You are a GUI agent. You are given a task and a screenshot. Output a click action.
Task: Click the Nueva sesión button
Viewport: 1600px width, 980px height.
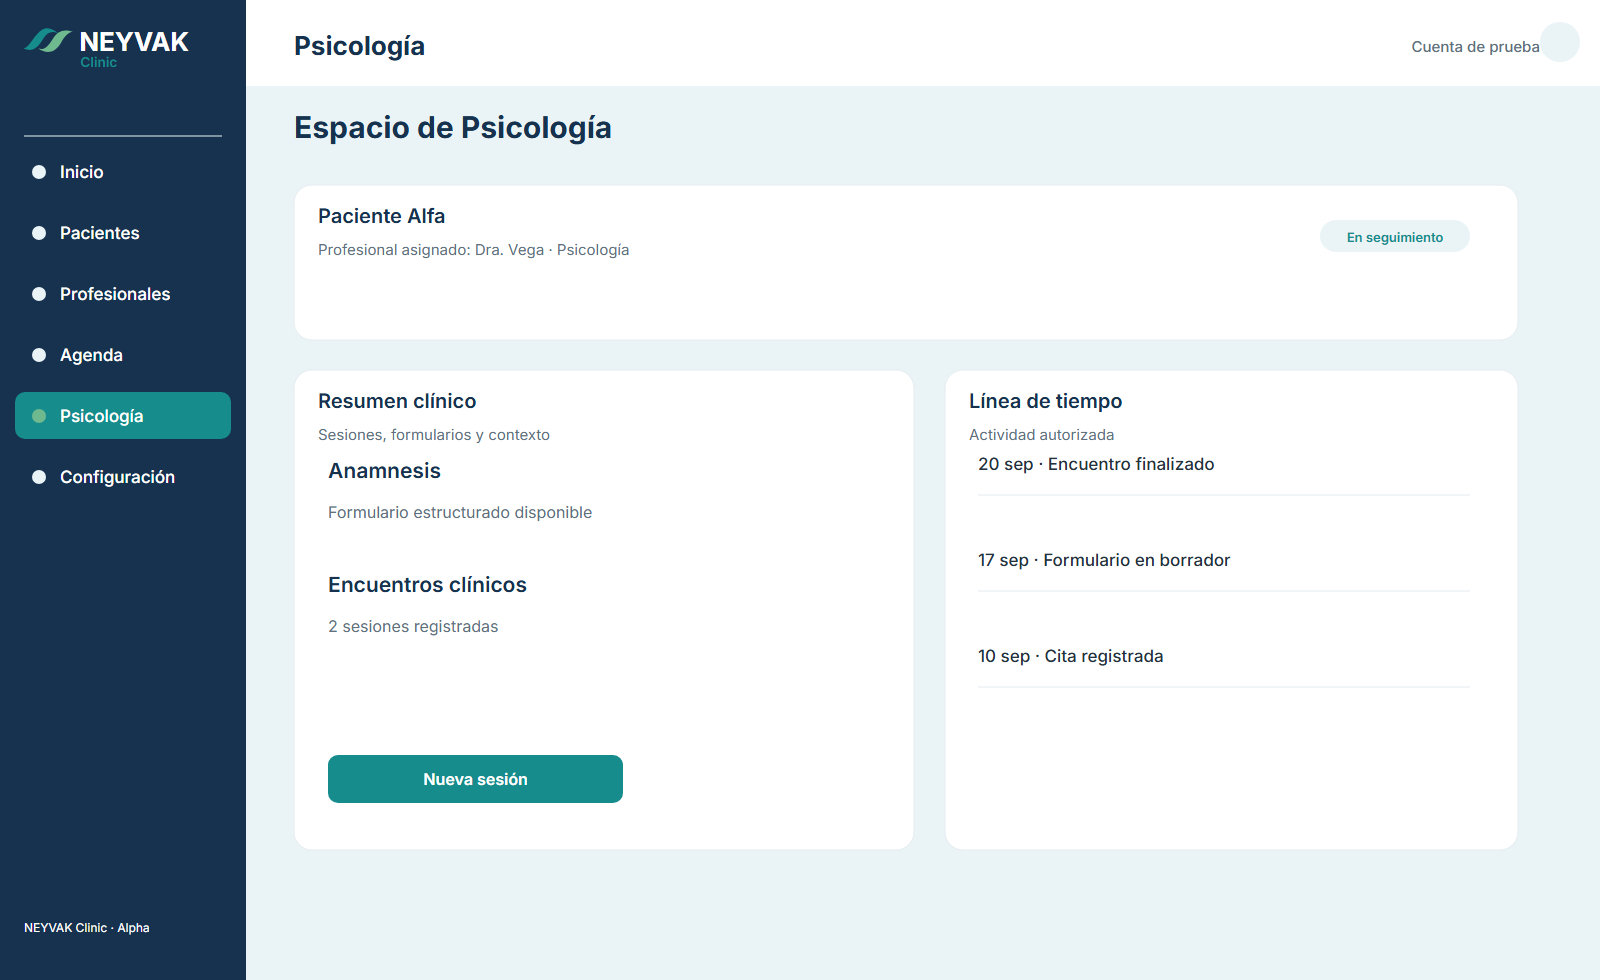click(x=475, y=779)
